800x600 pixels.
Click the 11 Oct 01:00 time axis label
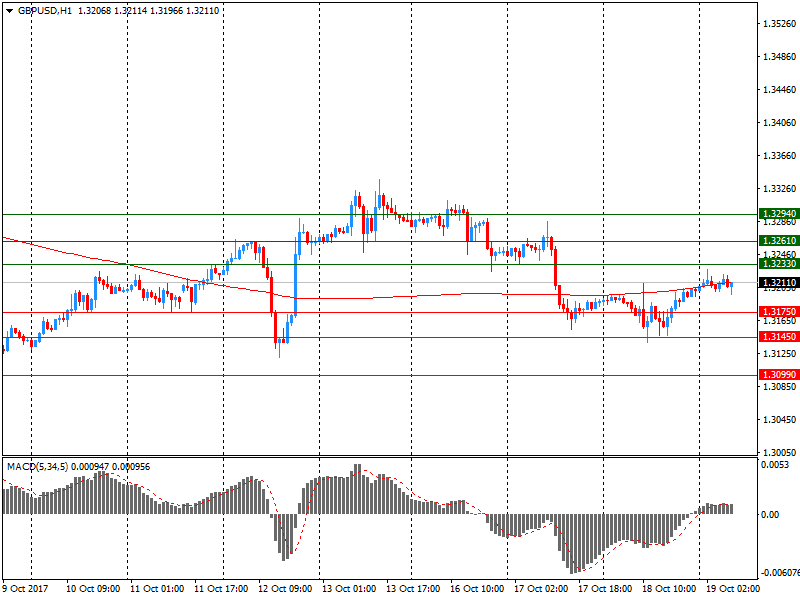pyautogui.click(x=157, y=589)
